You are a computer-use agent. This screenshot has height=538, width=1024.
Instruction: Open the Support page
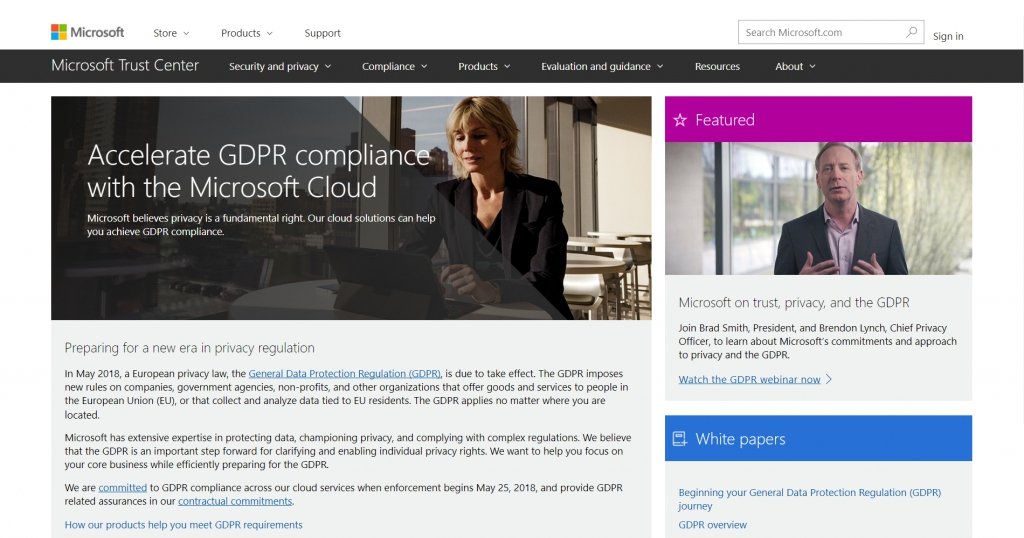point(323,33)
